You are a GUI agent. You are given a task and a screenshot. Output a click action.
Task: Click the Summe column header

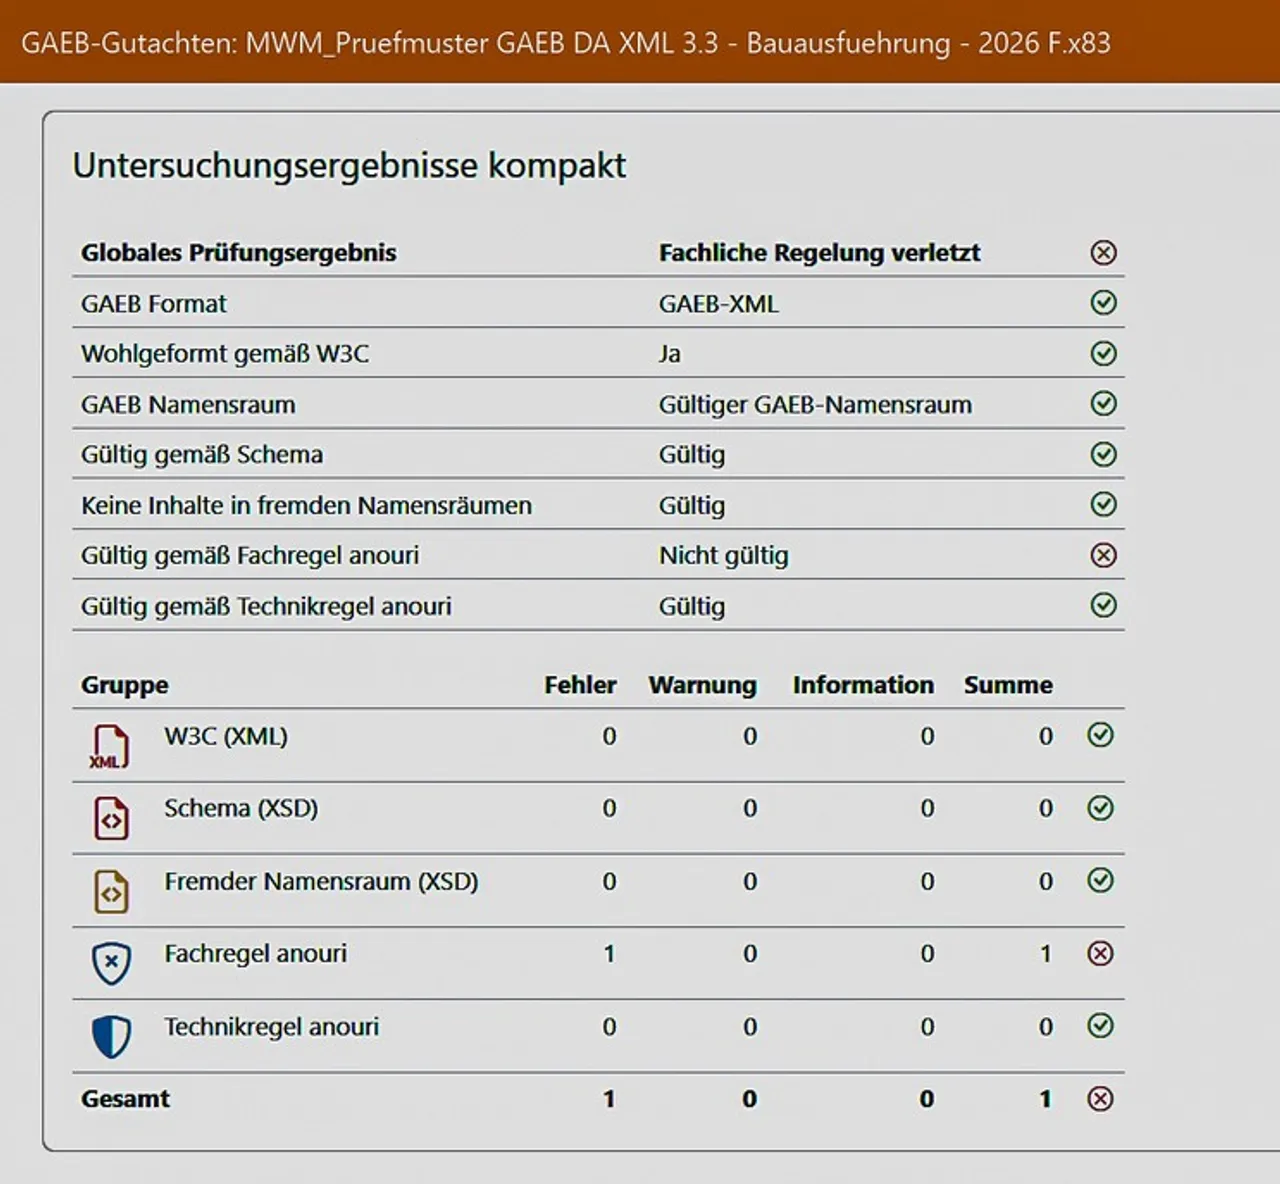click(x=1008, y=685)
